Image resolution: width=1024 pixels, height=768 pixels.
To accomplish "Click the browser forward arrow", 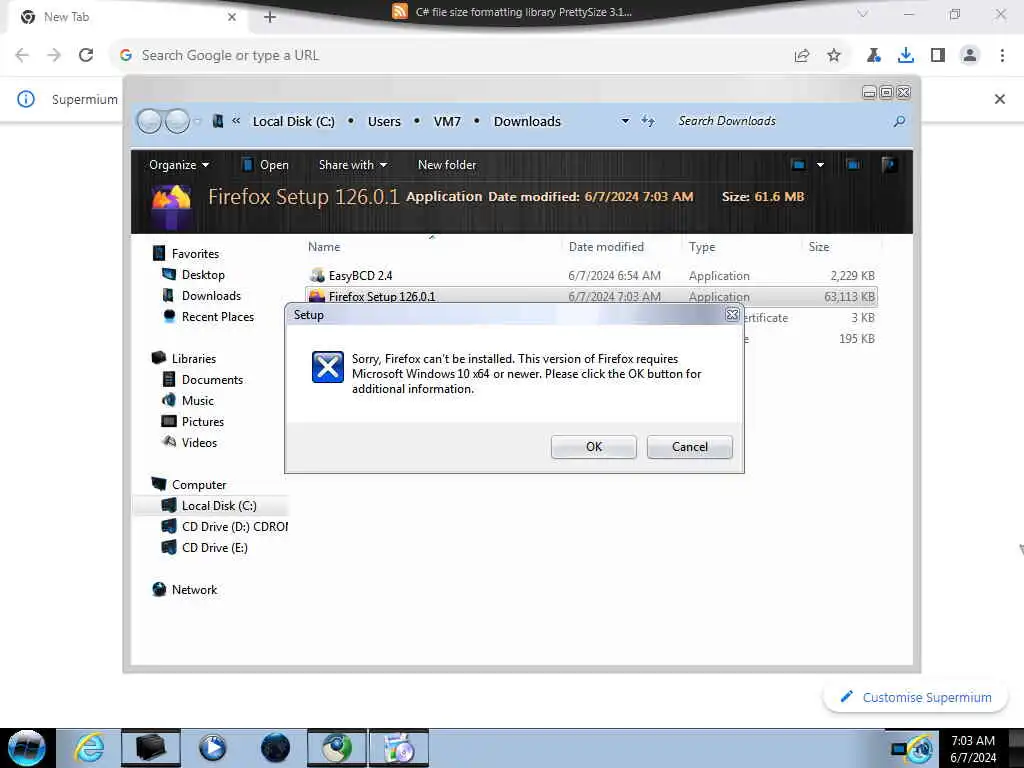I will pos(54,56).
